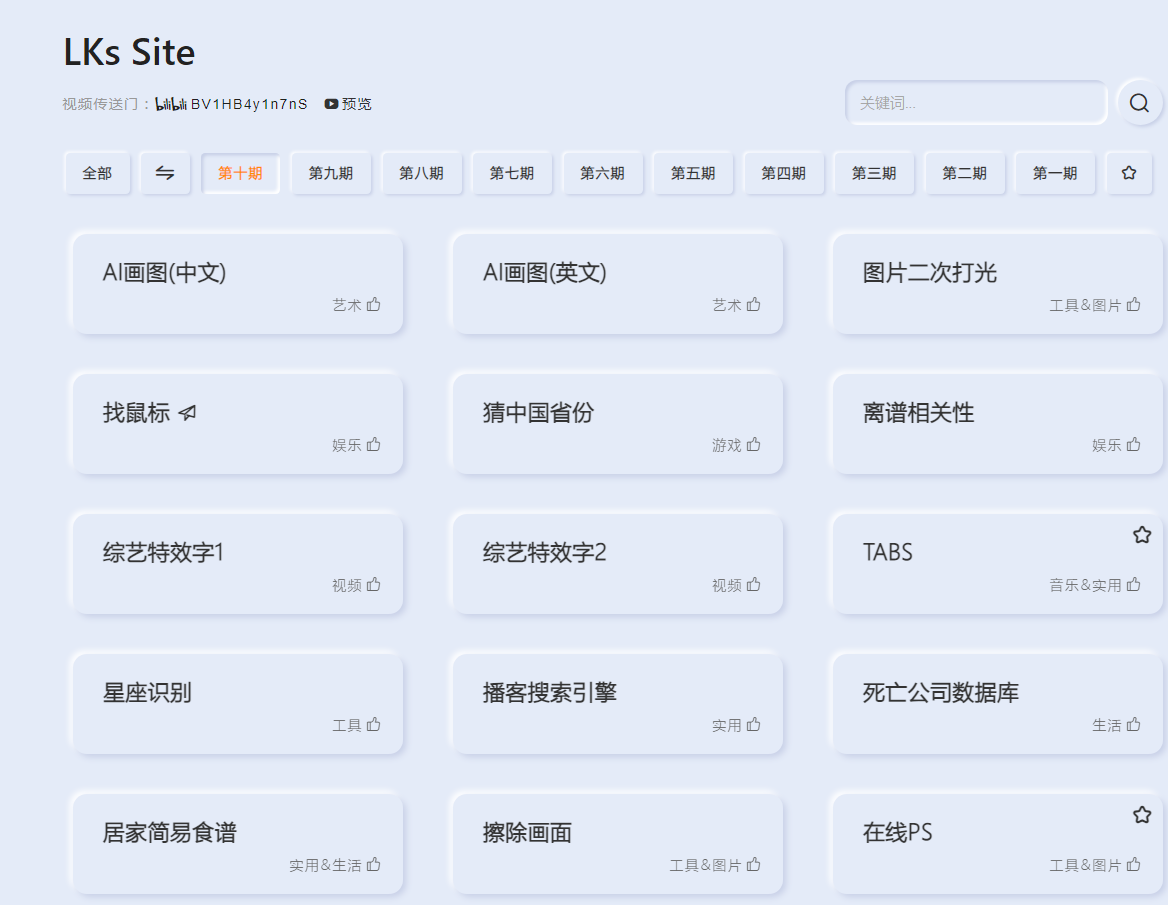1168x905 pixels.
Task: Click the paper plane icon beside 找鼠标
Action: pyautogui.click(x=188, y=413)
